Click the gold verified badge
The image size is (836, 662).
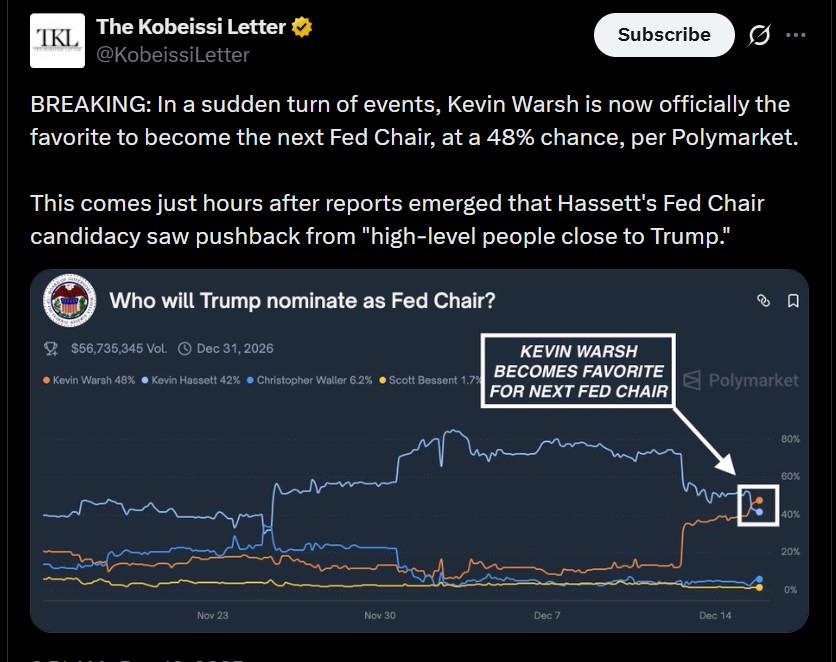point(302,28)
